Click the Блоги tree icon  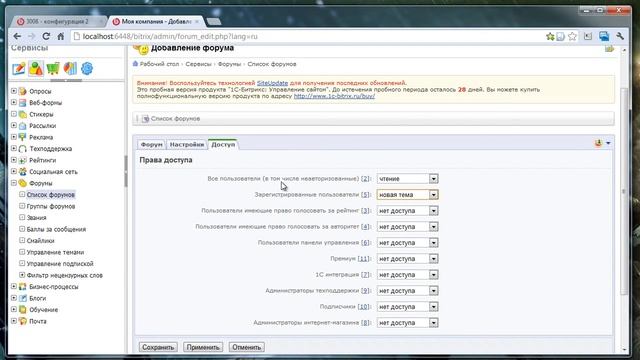tap(23, 298)
